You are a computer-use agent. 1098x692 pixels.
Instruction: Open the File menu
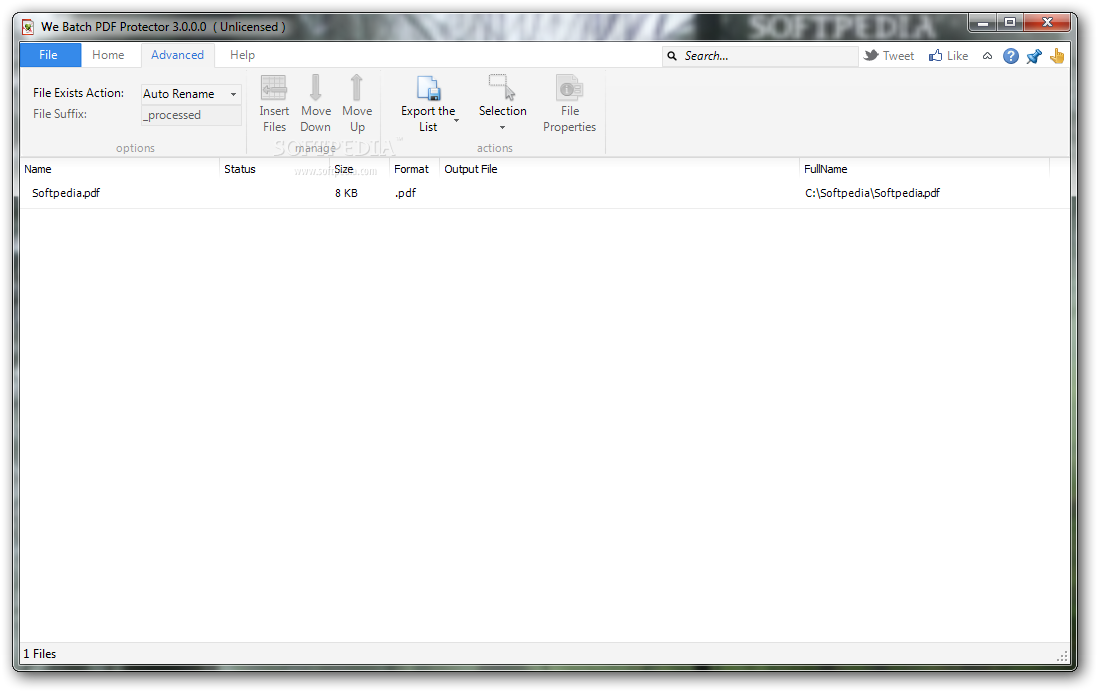pos(49,55)
